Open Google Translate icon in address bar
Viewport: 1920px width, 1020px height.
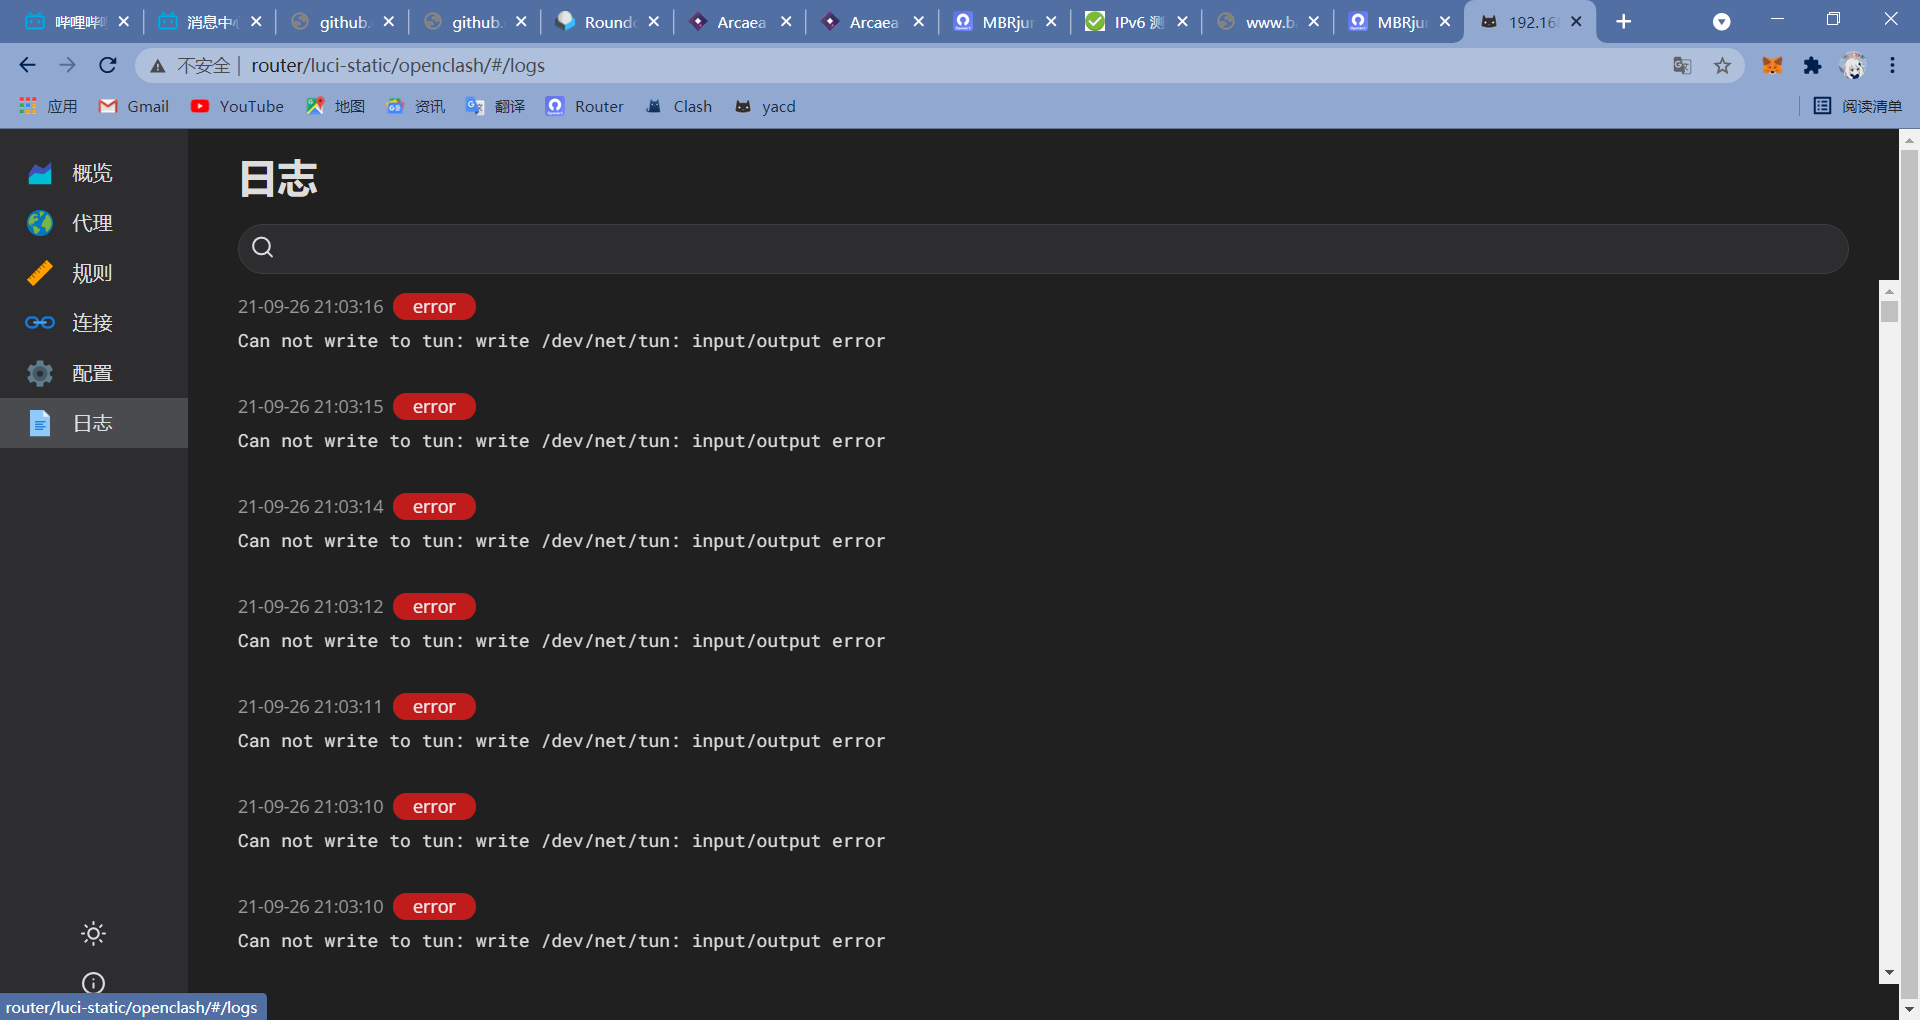click(x=1683, y=65)
